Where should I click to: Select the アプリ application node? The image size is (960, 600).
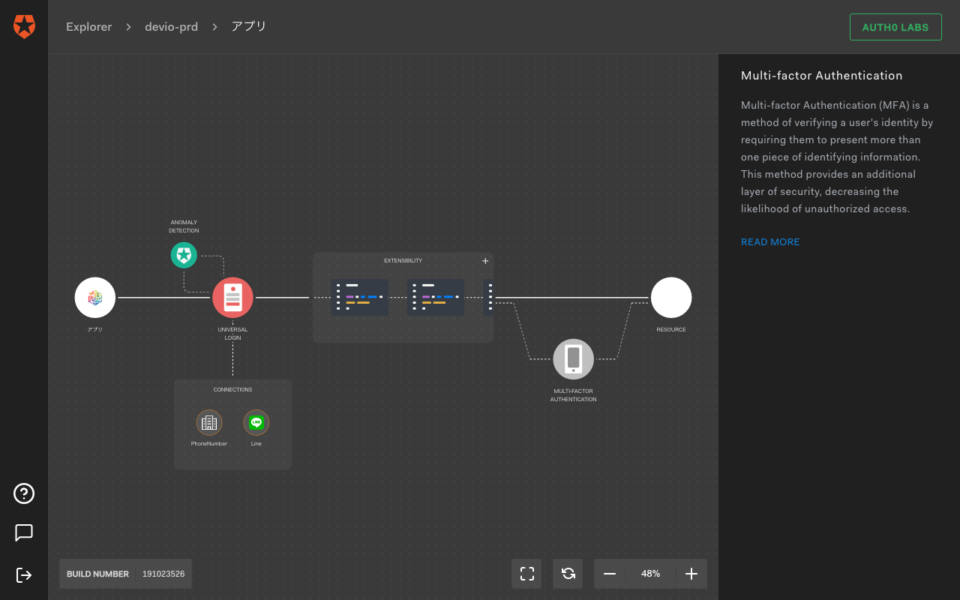pos(95,298)
